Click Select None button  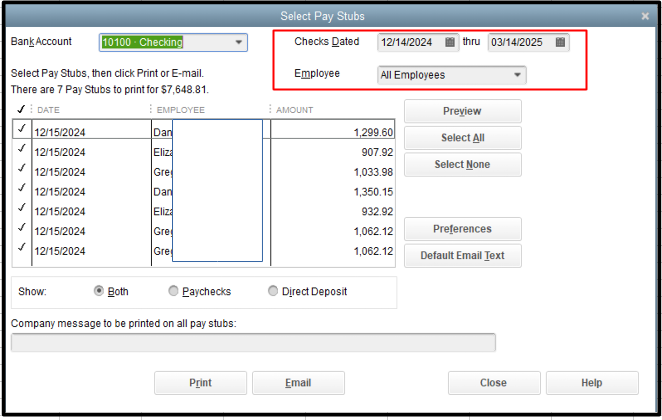[x=463, y=165]
